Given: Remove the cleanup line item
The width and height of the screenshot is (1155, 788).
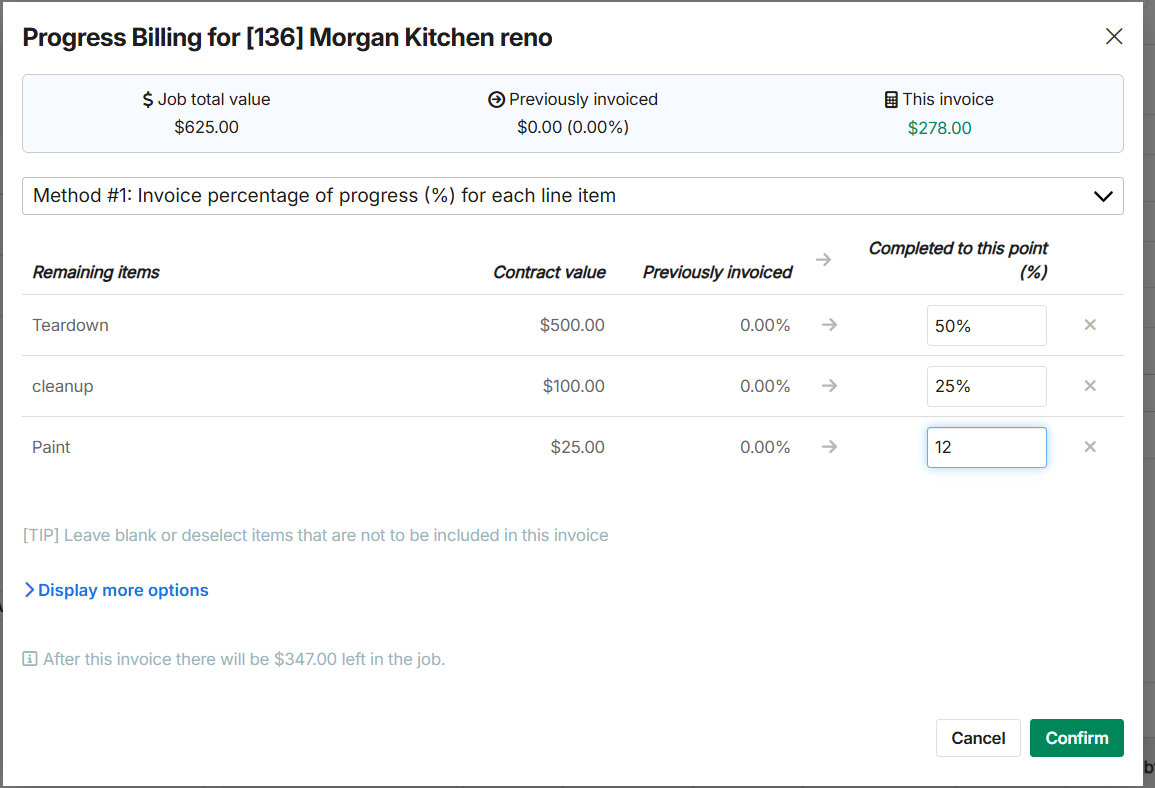Looking at the screenshot, I should (x=1090, y=386).
